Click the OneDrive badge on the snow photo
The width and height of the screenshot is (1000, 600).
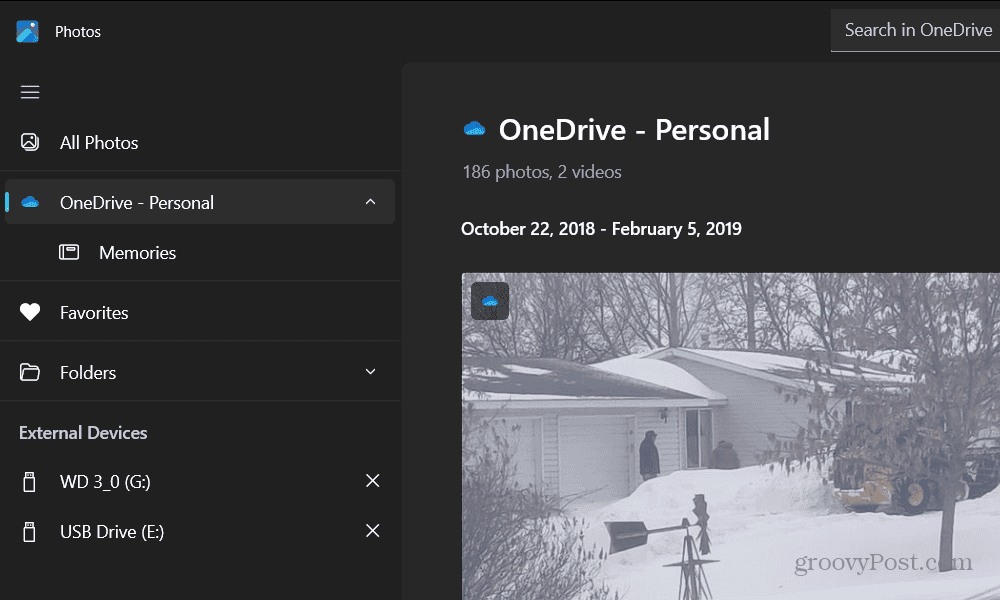coord(490,301)
